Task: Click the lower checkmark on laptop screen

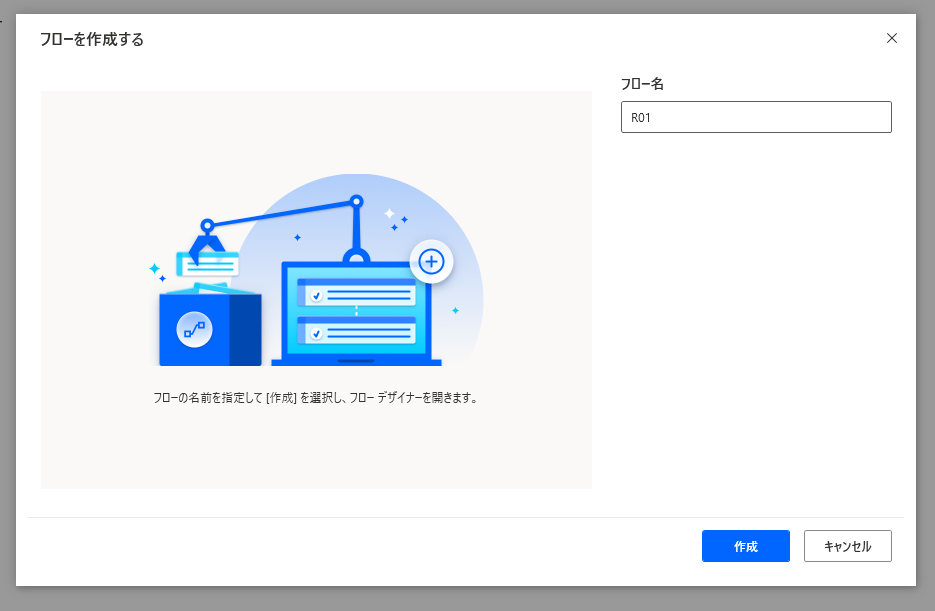Action: 316,331
